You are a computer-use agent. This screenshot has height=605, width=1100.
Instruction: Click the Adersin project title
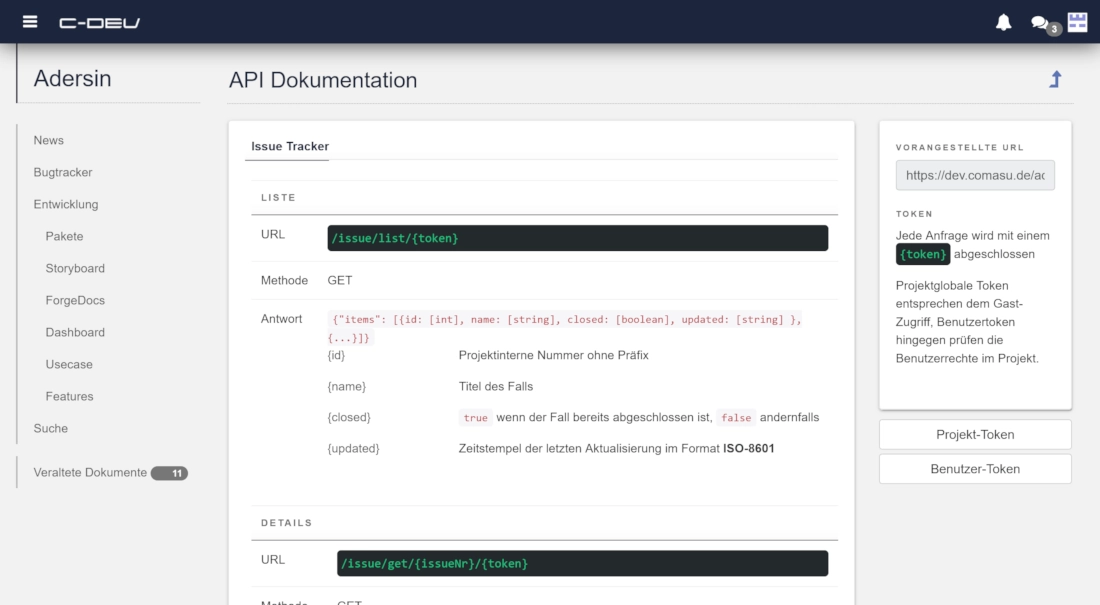pos(72,79)
